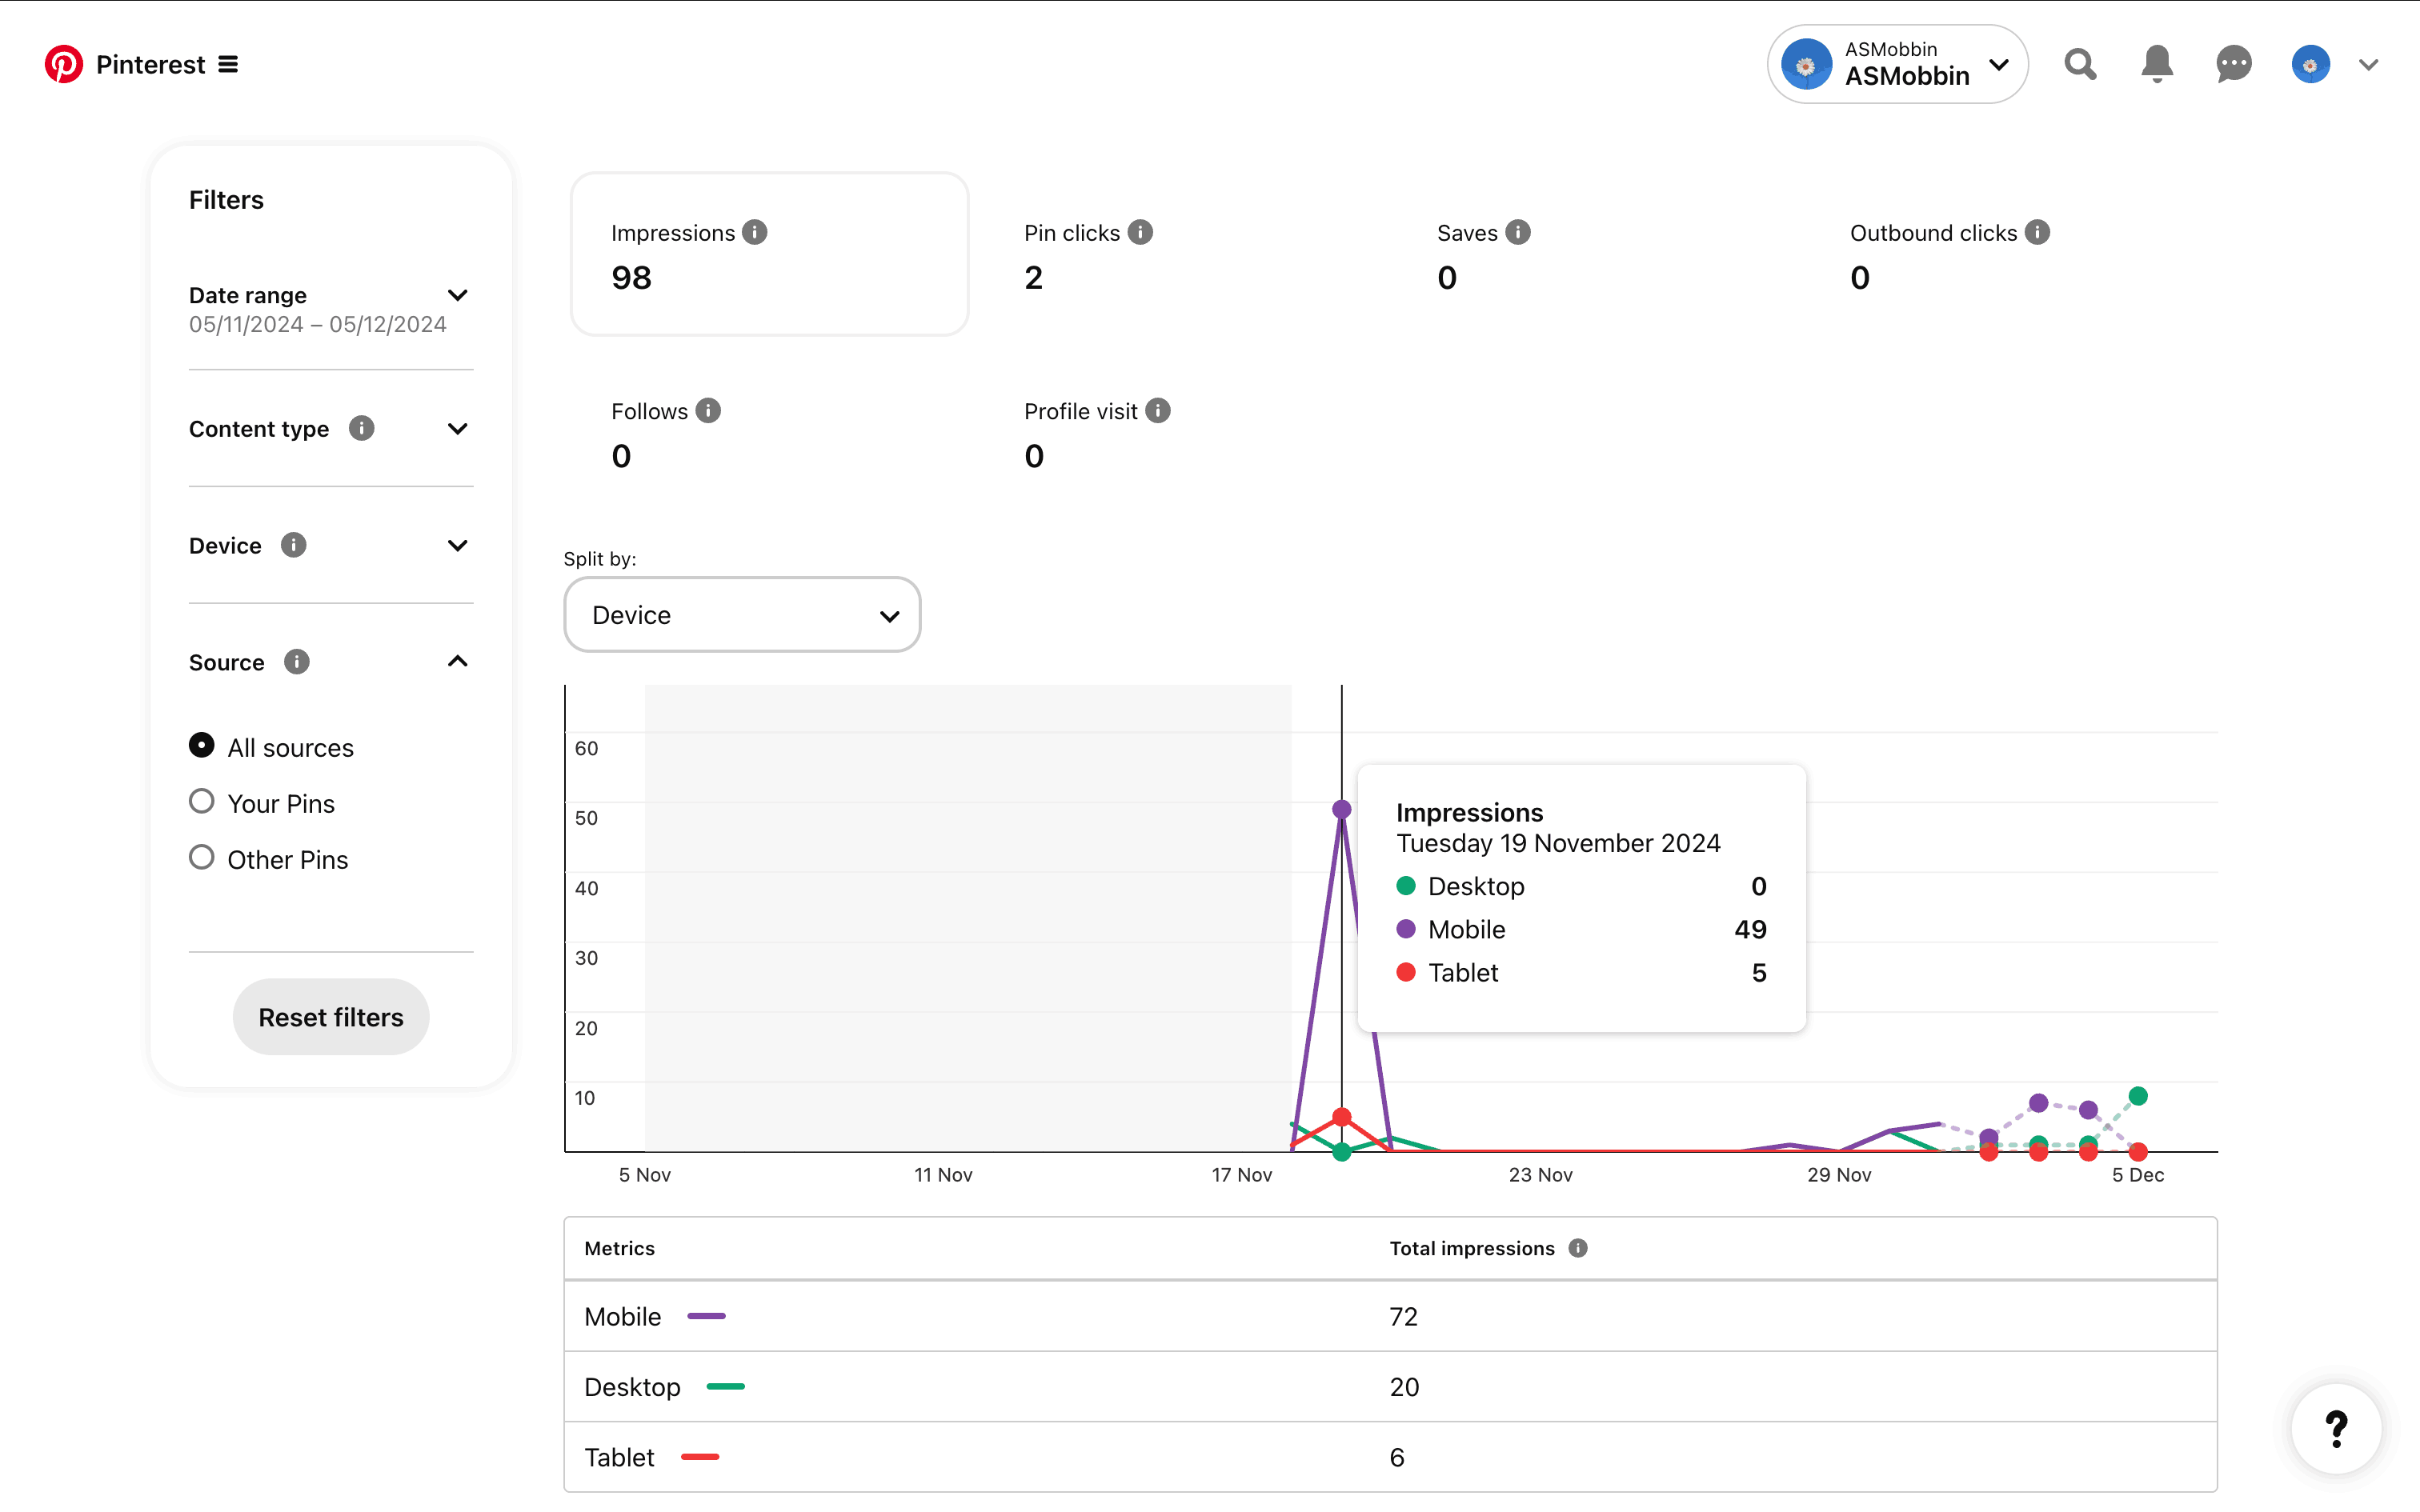The image size is (2420, 1512).
Task: Click the purple Mobile legend swatch
Action: pos(706,1316)
